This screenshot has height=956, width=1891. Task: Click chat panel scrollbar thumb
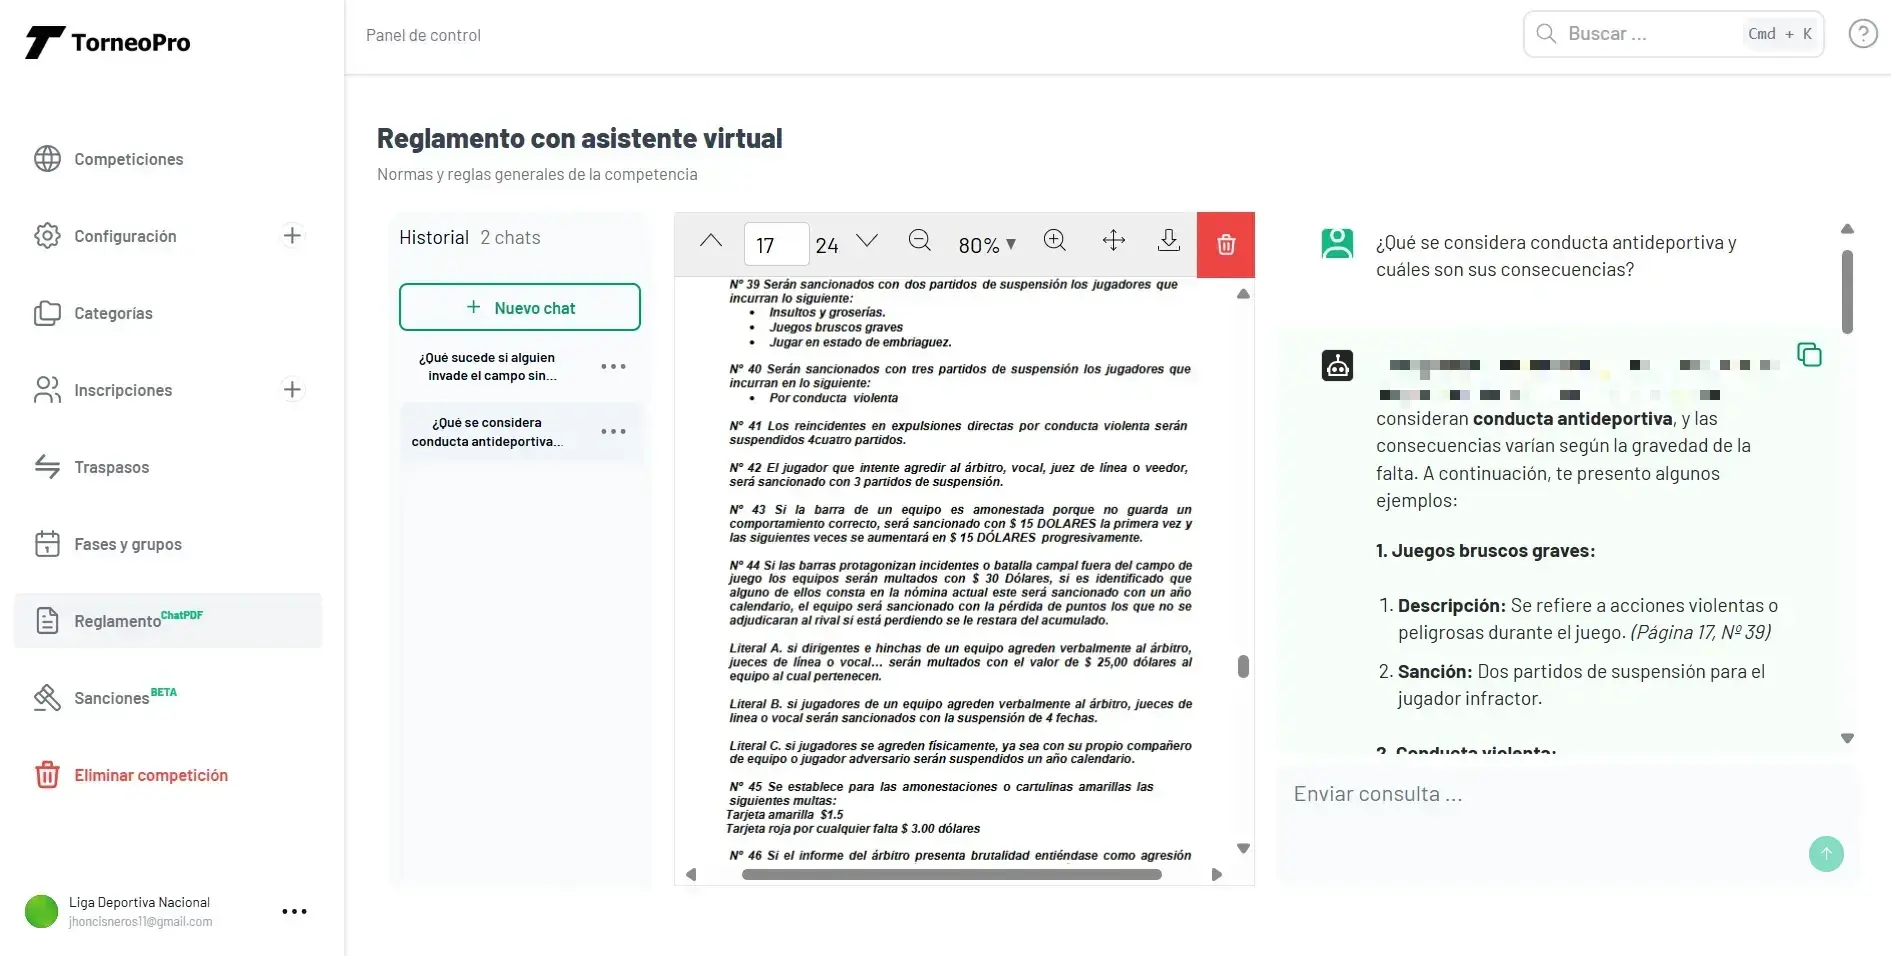pos(1847,291)
